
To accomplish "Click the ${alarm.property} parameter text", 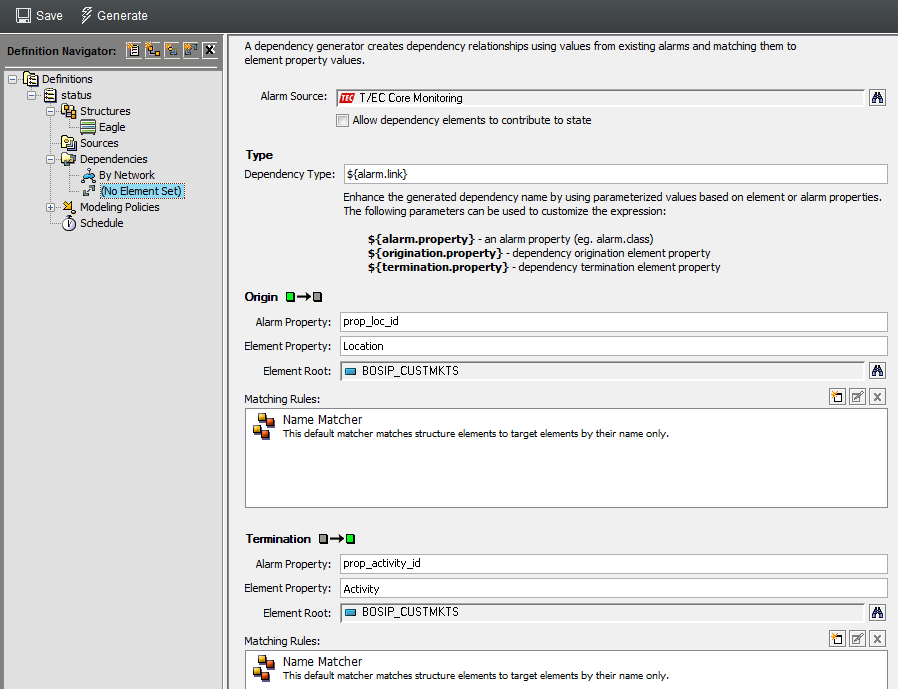I will (421, 239).
